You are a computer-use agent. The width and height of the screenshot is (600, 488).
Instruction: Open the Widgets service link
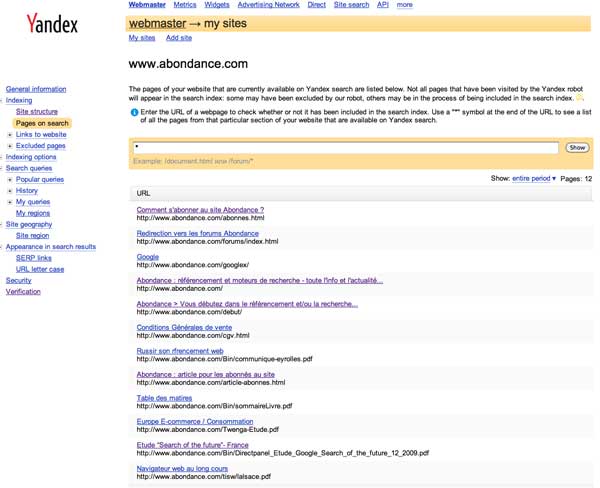point(217,5)
